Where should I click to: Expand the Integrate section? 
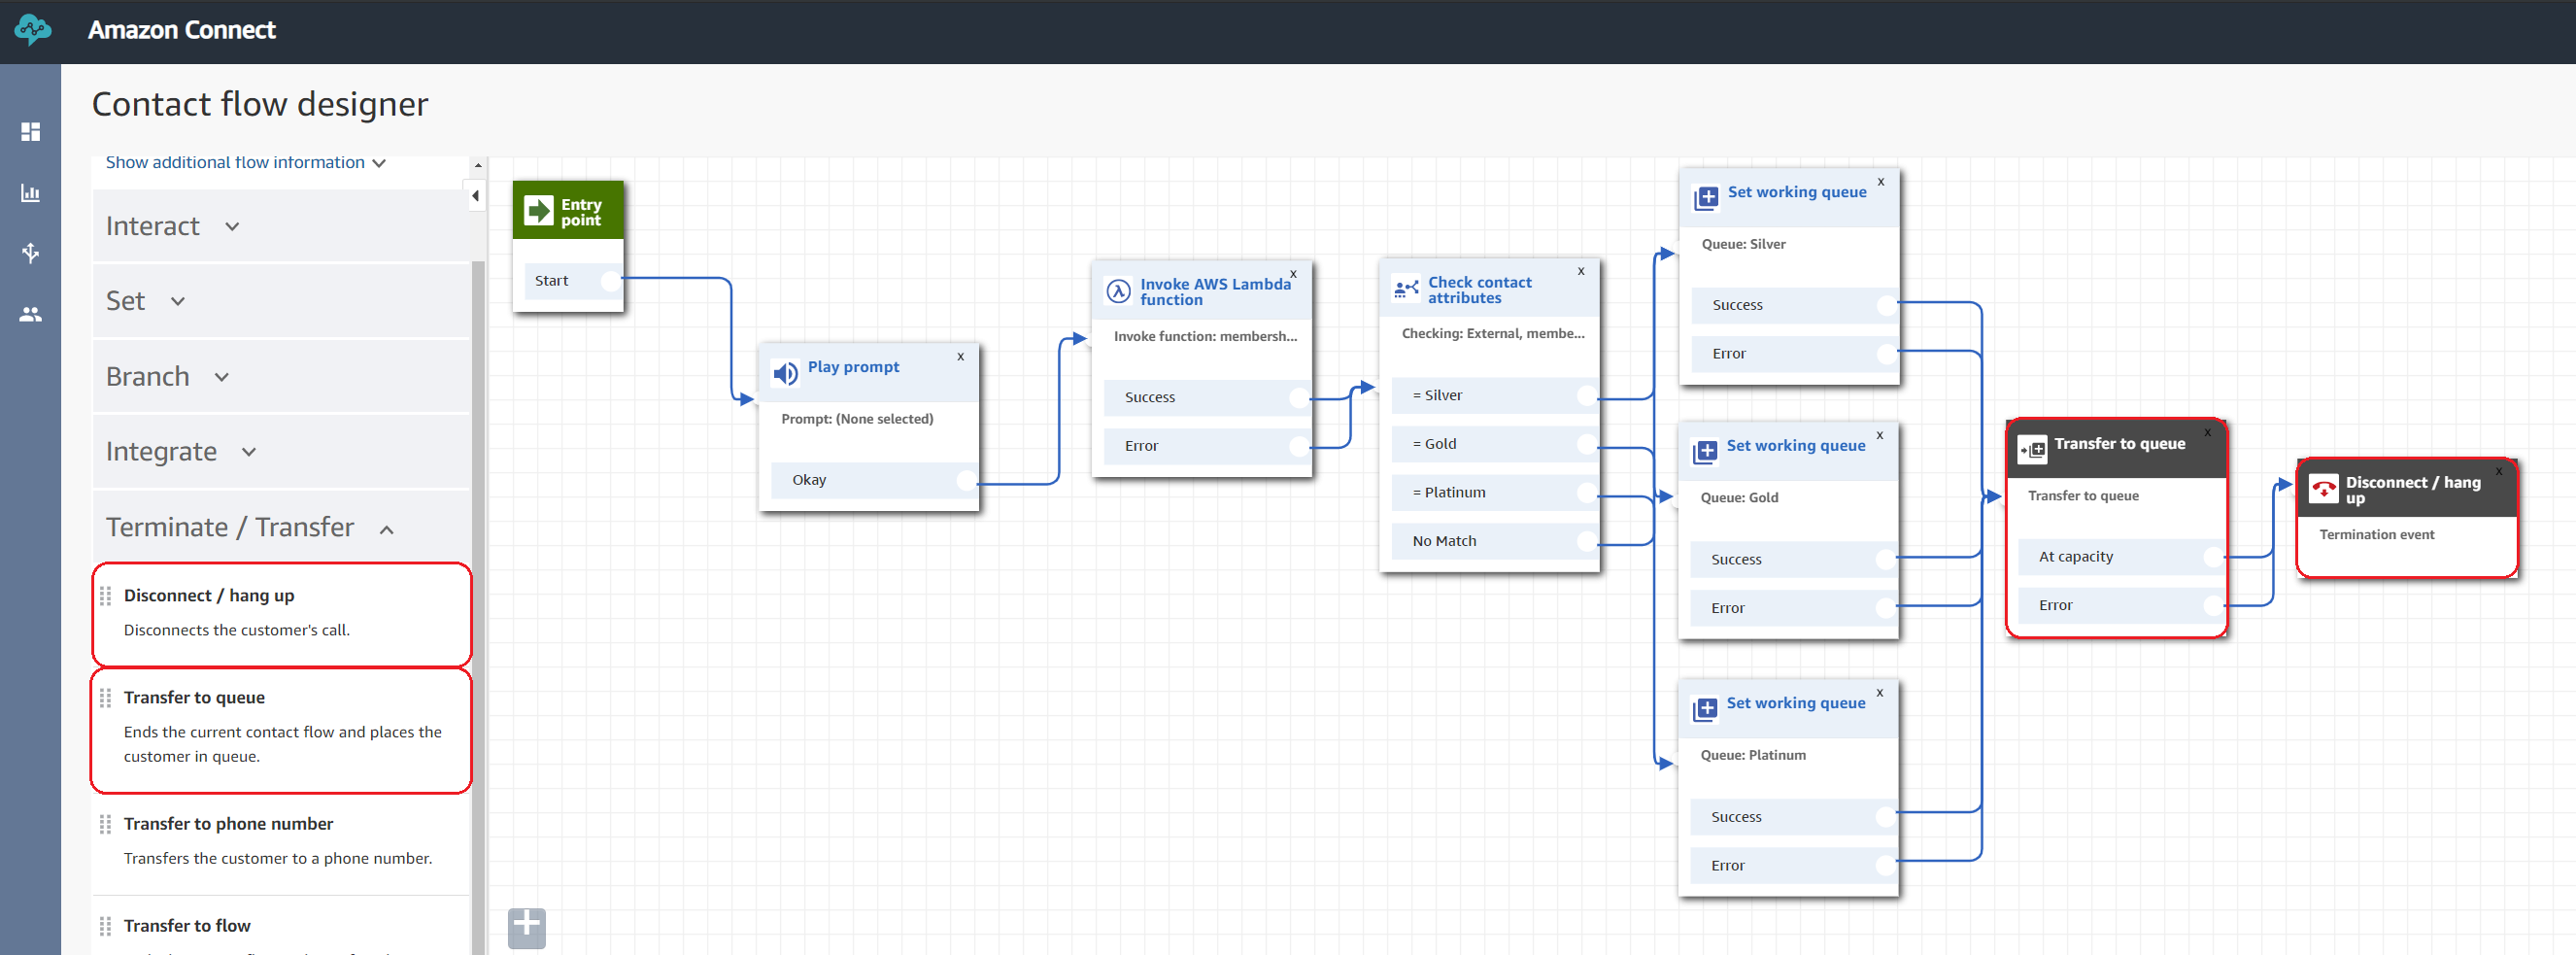(x=281, y=451)
